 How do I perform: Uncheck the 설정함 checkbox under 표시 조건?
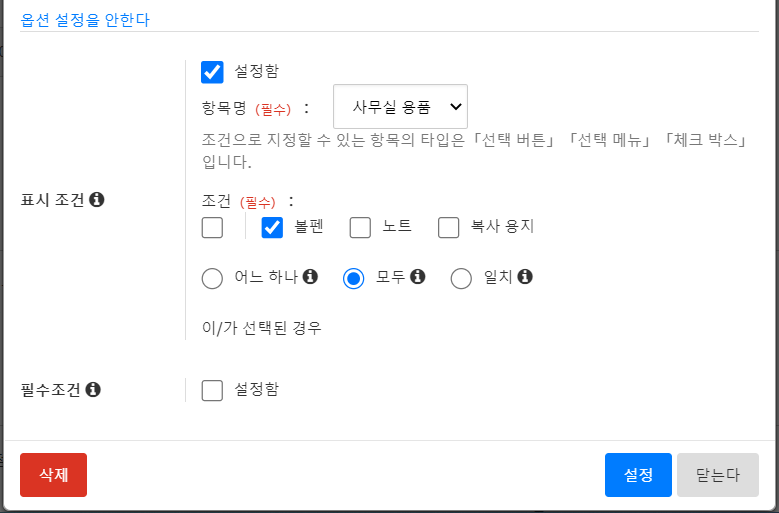pos(212,71)
